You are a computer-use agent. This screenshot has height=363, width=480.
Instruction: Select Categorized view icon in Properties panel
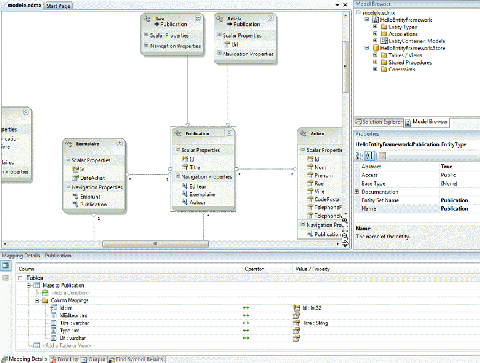(x=359, y=155)
